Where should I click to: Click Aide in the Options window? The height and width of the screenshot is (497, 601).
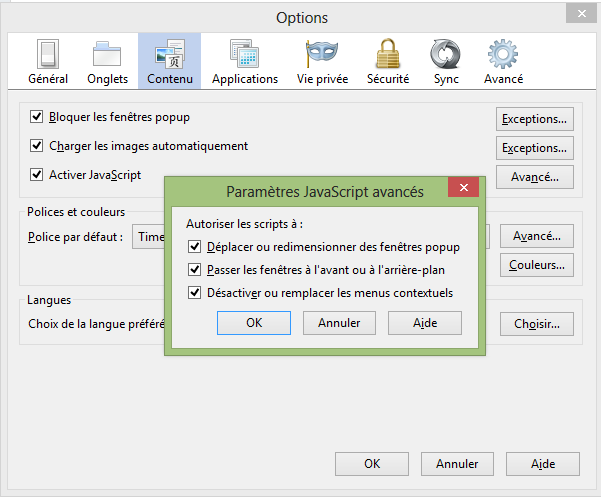543,464
